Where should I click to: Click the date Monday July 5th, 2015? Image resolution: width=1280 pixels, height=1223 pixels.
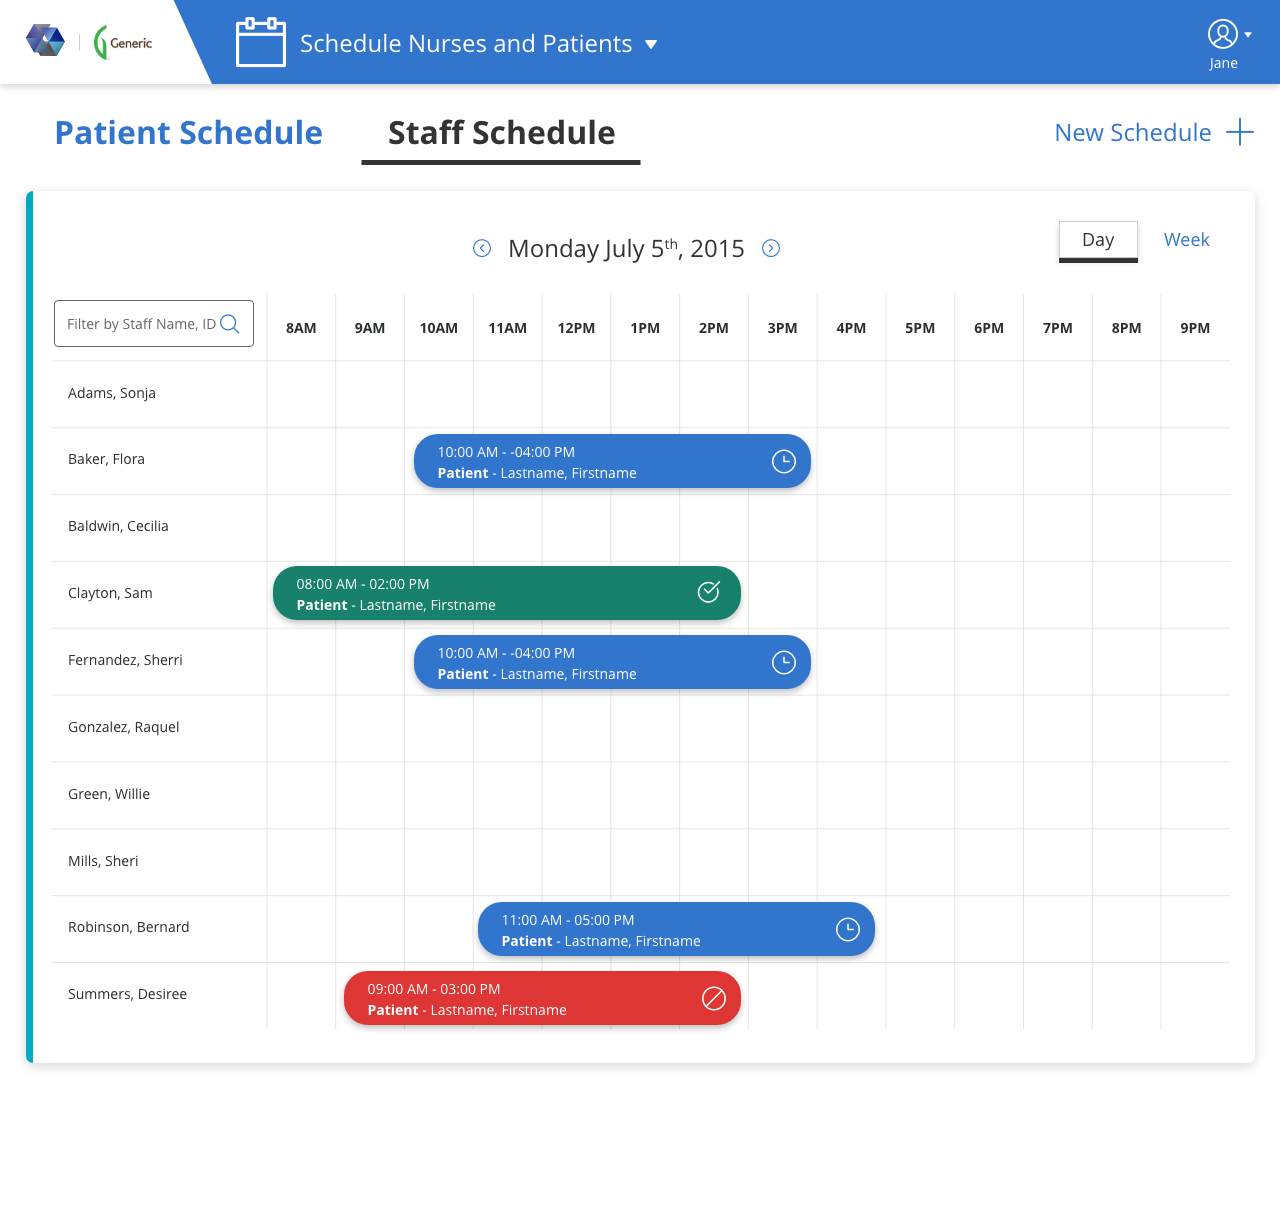626,248
